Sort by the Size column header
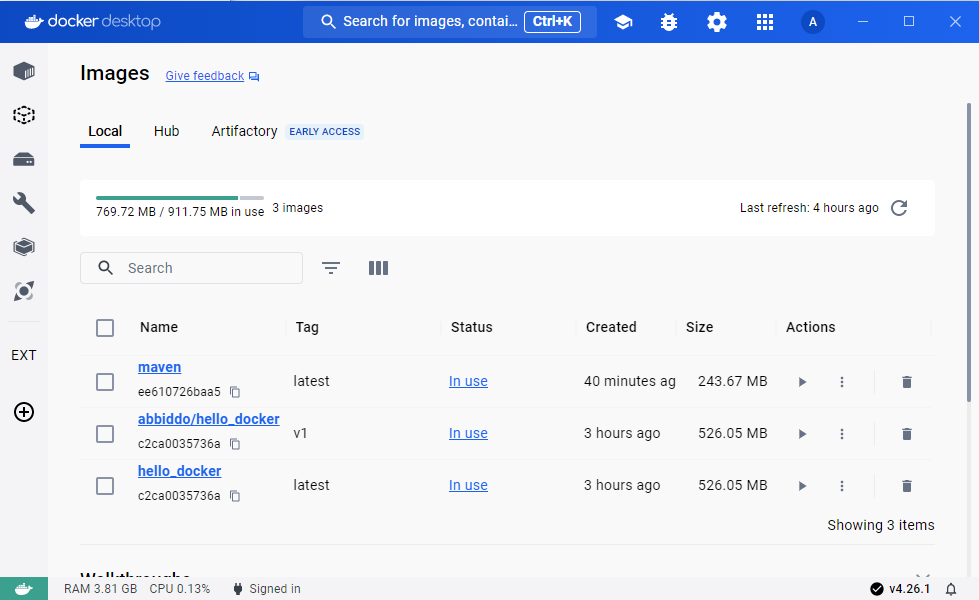 click(699, 327)
